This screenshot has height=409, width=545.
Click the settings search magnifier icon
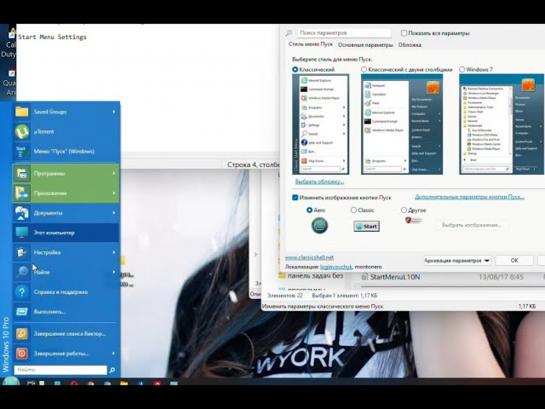289,33
